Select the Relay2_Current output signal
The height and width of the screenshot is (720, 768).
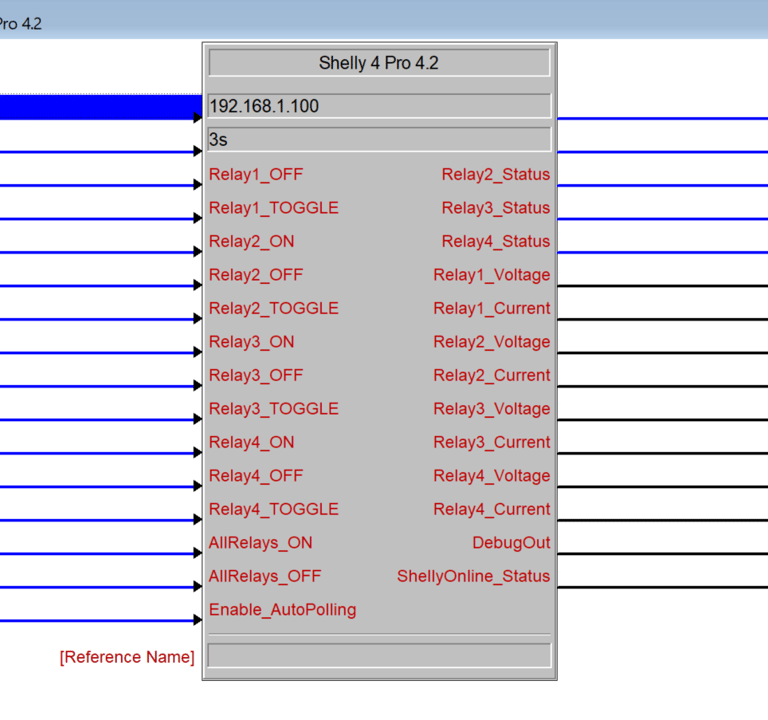click(492, 375)
